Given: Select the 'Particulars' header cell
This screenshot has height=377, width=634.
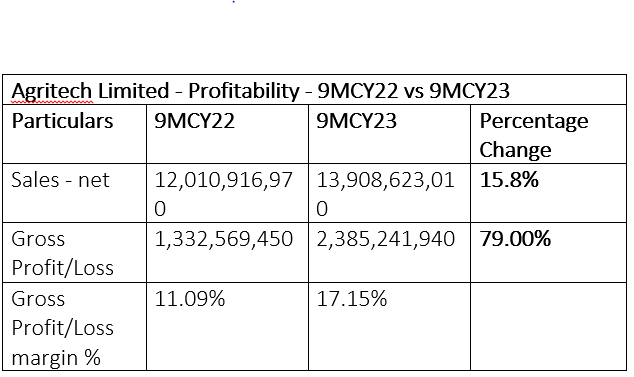Looking at the screenshot, I should (74, 134).
